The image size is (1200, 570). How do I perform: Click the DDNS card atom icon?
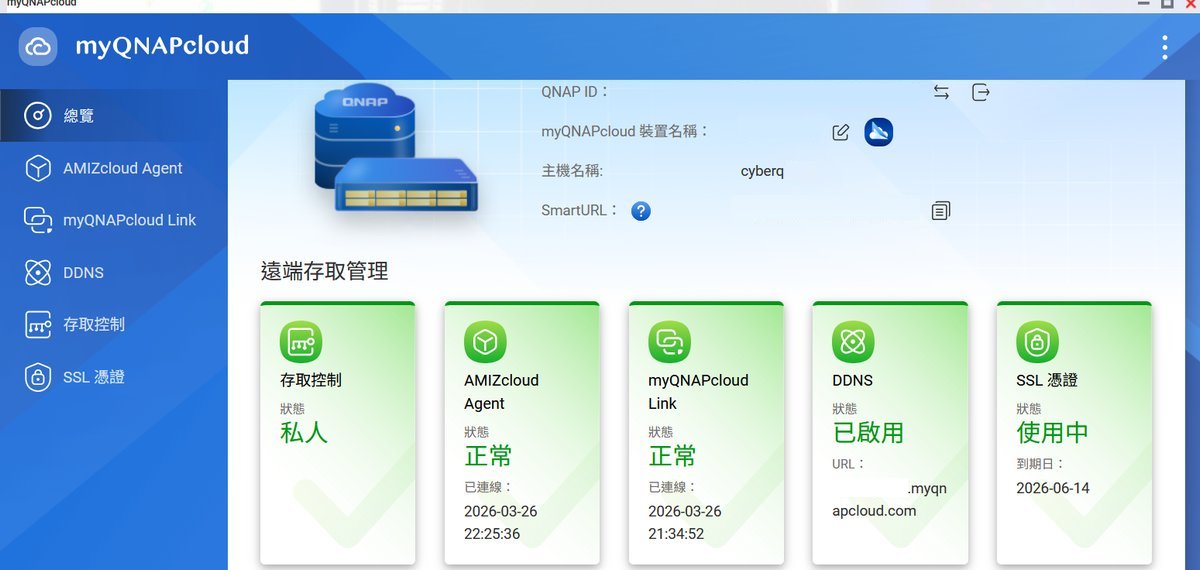853,343
